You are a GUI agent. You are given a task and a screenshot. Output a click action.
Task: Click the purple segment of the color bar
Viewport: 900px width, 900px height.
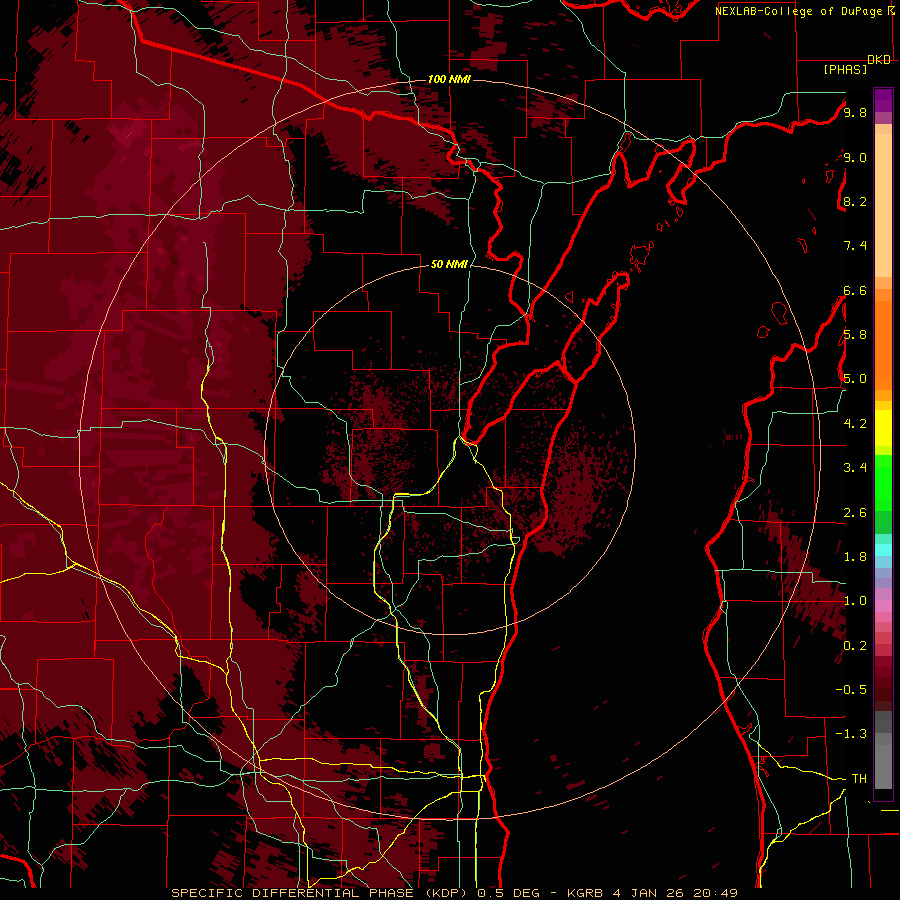coord(883,100)
